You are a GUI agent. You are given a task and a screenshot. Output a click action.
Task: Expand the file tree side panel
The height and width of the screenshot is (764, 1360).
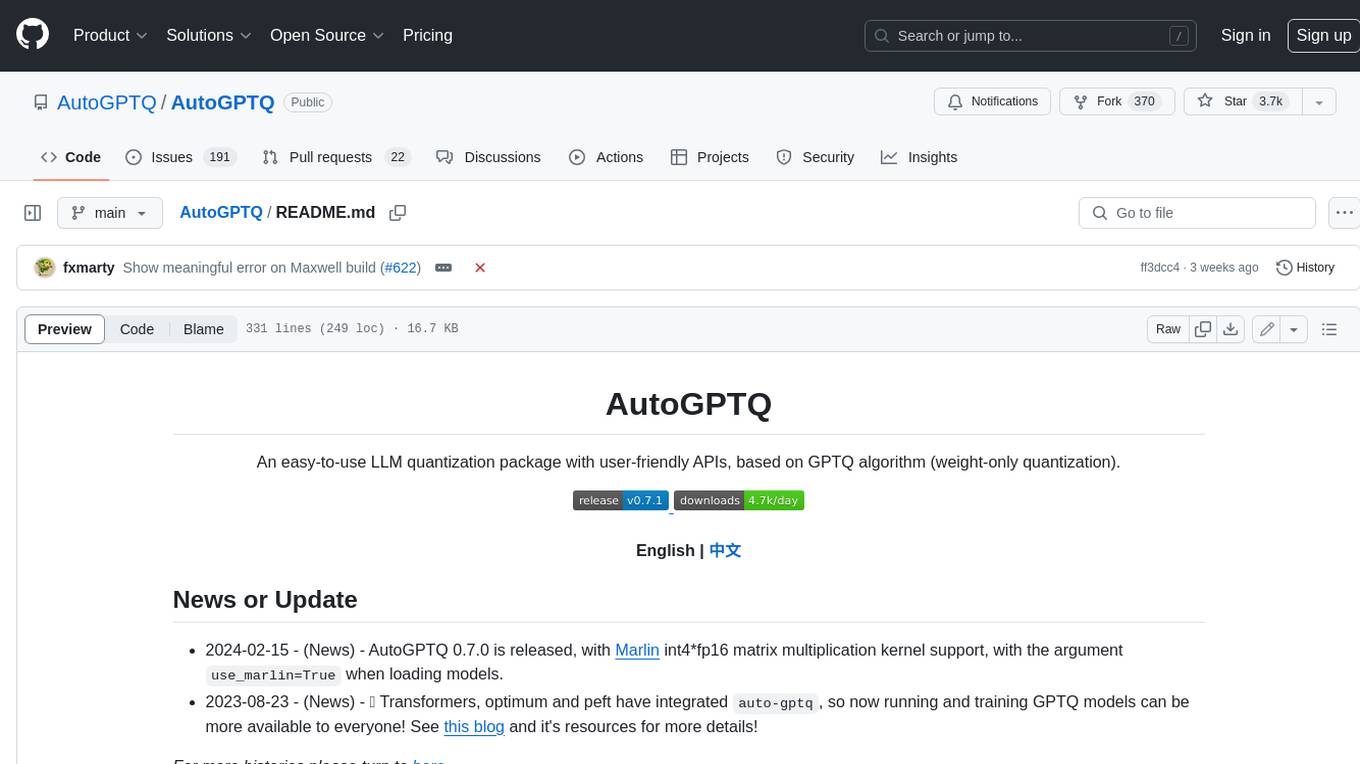pos(33,213)
